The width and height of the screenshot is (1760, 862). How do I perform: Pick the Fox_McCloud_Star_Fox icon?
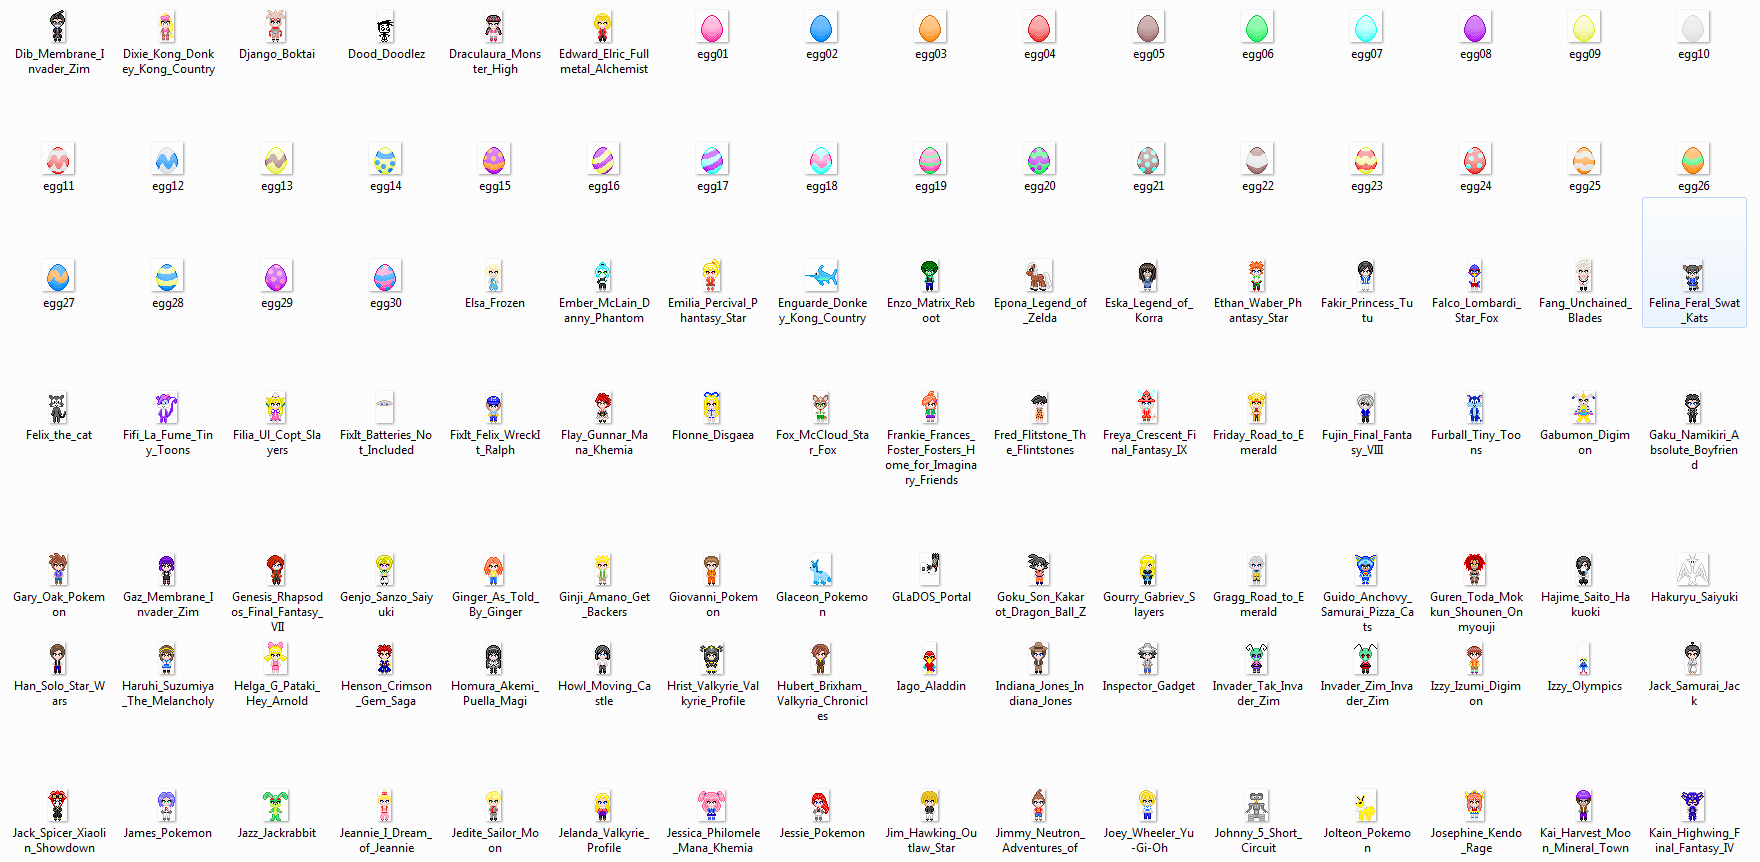point(821,408)
